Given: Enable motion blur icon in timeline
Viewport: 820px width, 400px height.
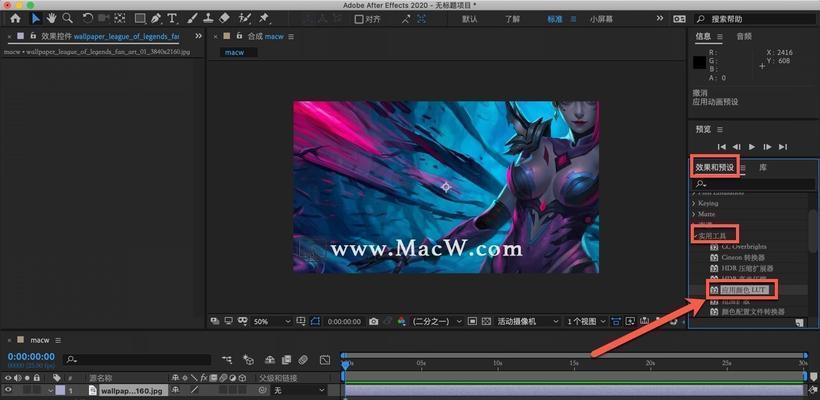Looking at the screenshot, I should pyautogui.click(x=303, y=360).
